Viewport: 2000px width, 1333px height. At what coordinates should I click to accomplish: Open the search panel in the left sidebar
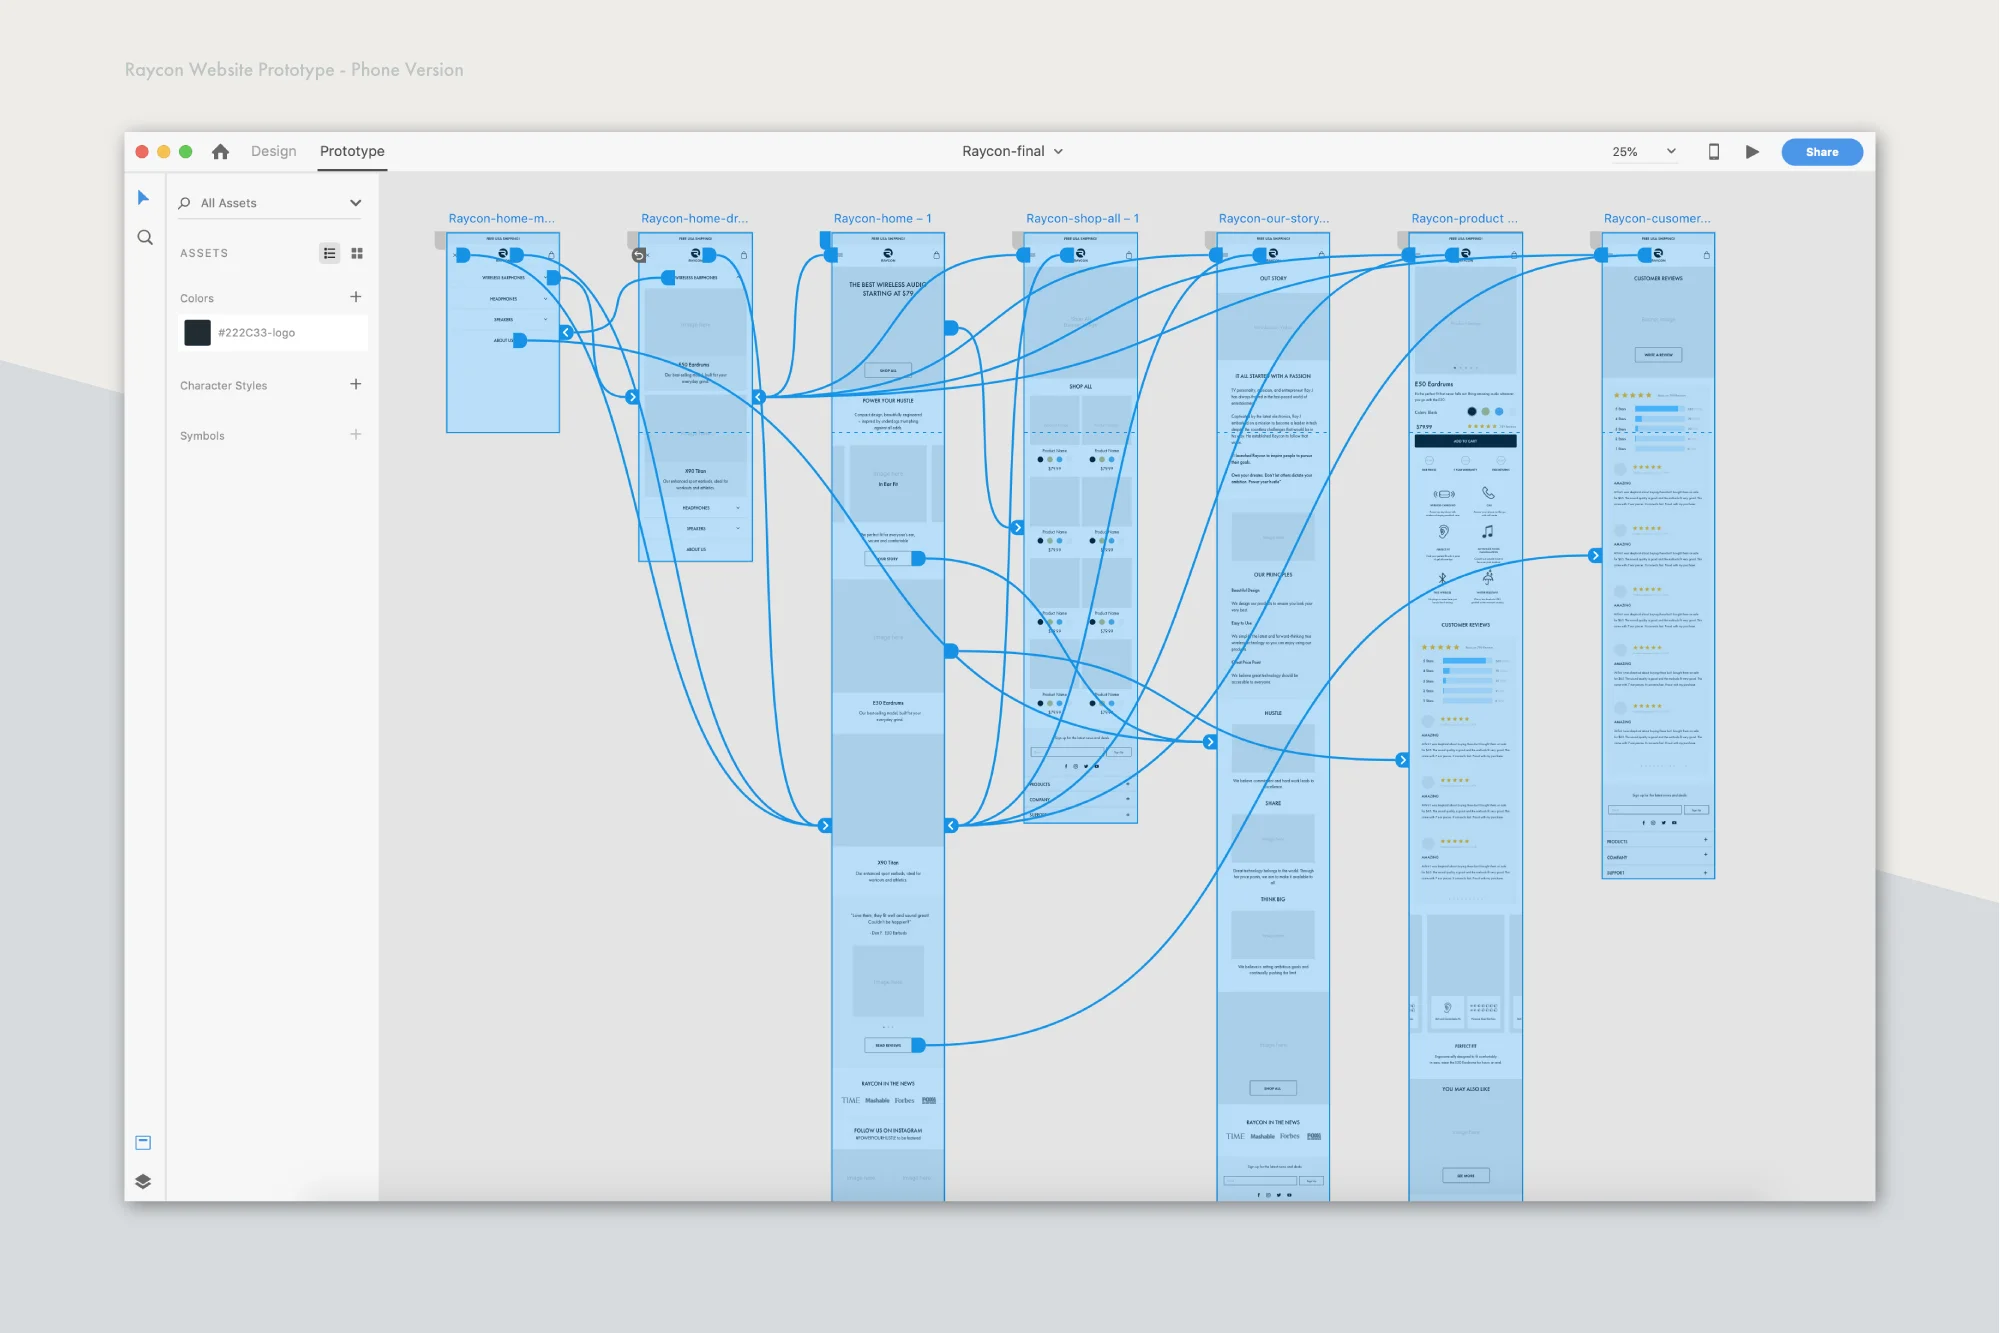point(144,237)
